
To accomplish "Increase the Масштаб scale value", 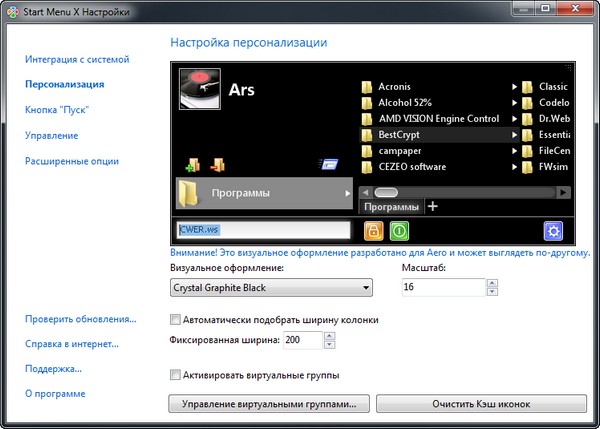I will click(x=491, y=283).
